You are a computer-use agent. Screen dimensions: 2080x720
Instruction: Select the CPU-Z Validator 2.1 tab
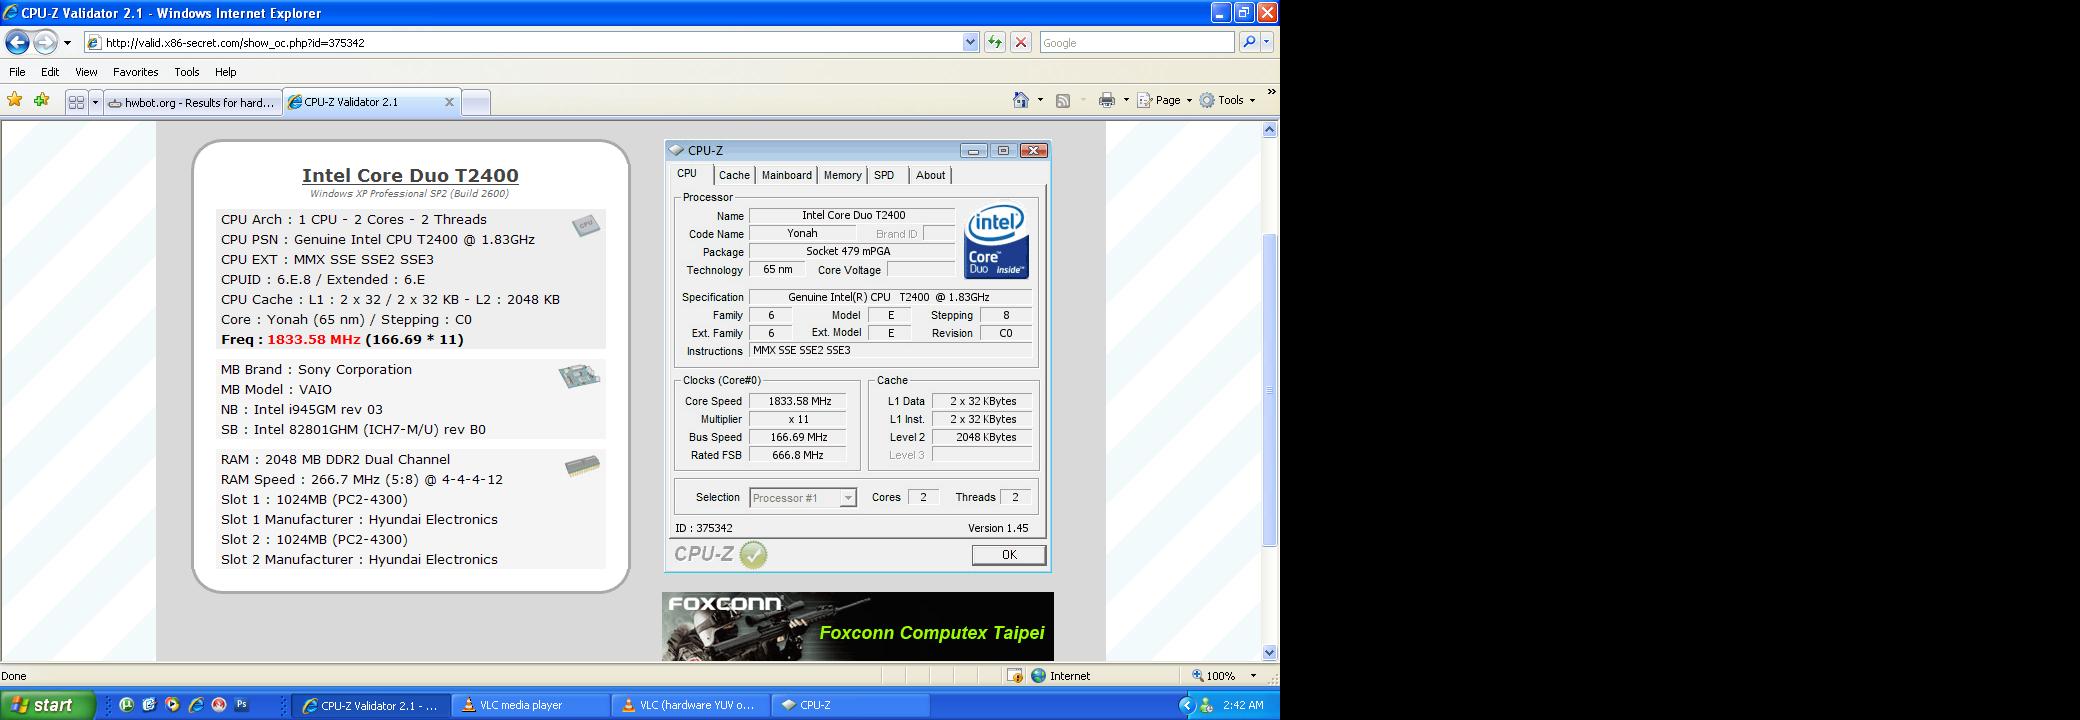pyautogui.click(x=365, y=102)
